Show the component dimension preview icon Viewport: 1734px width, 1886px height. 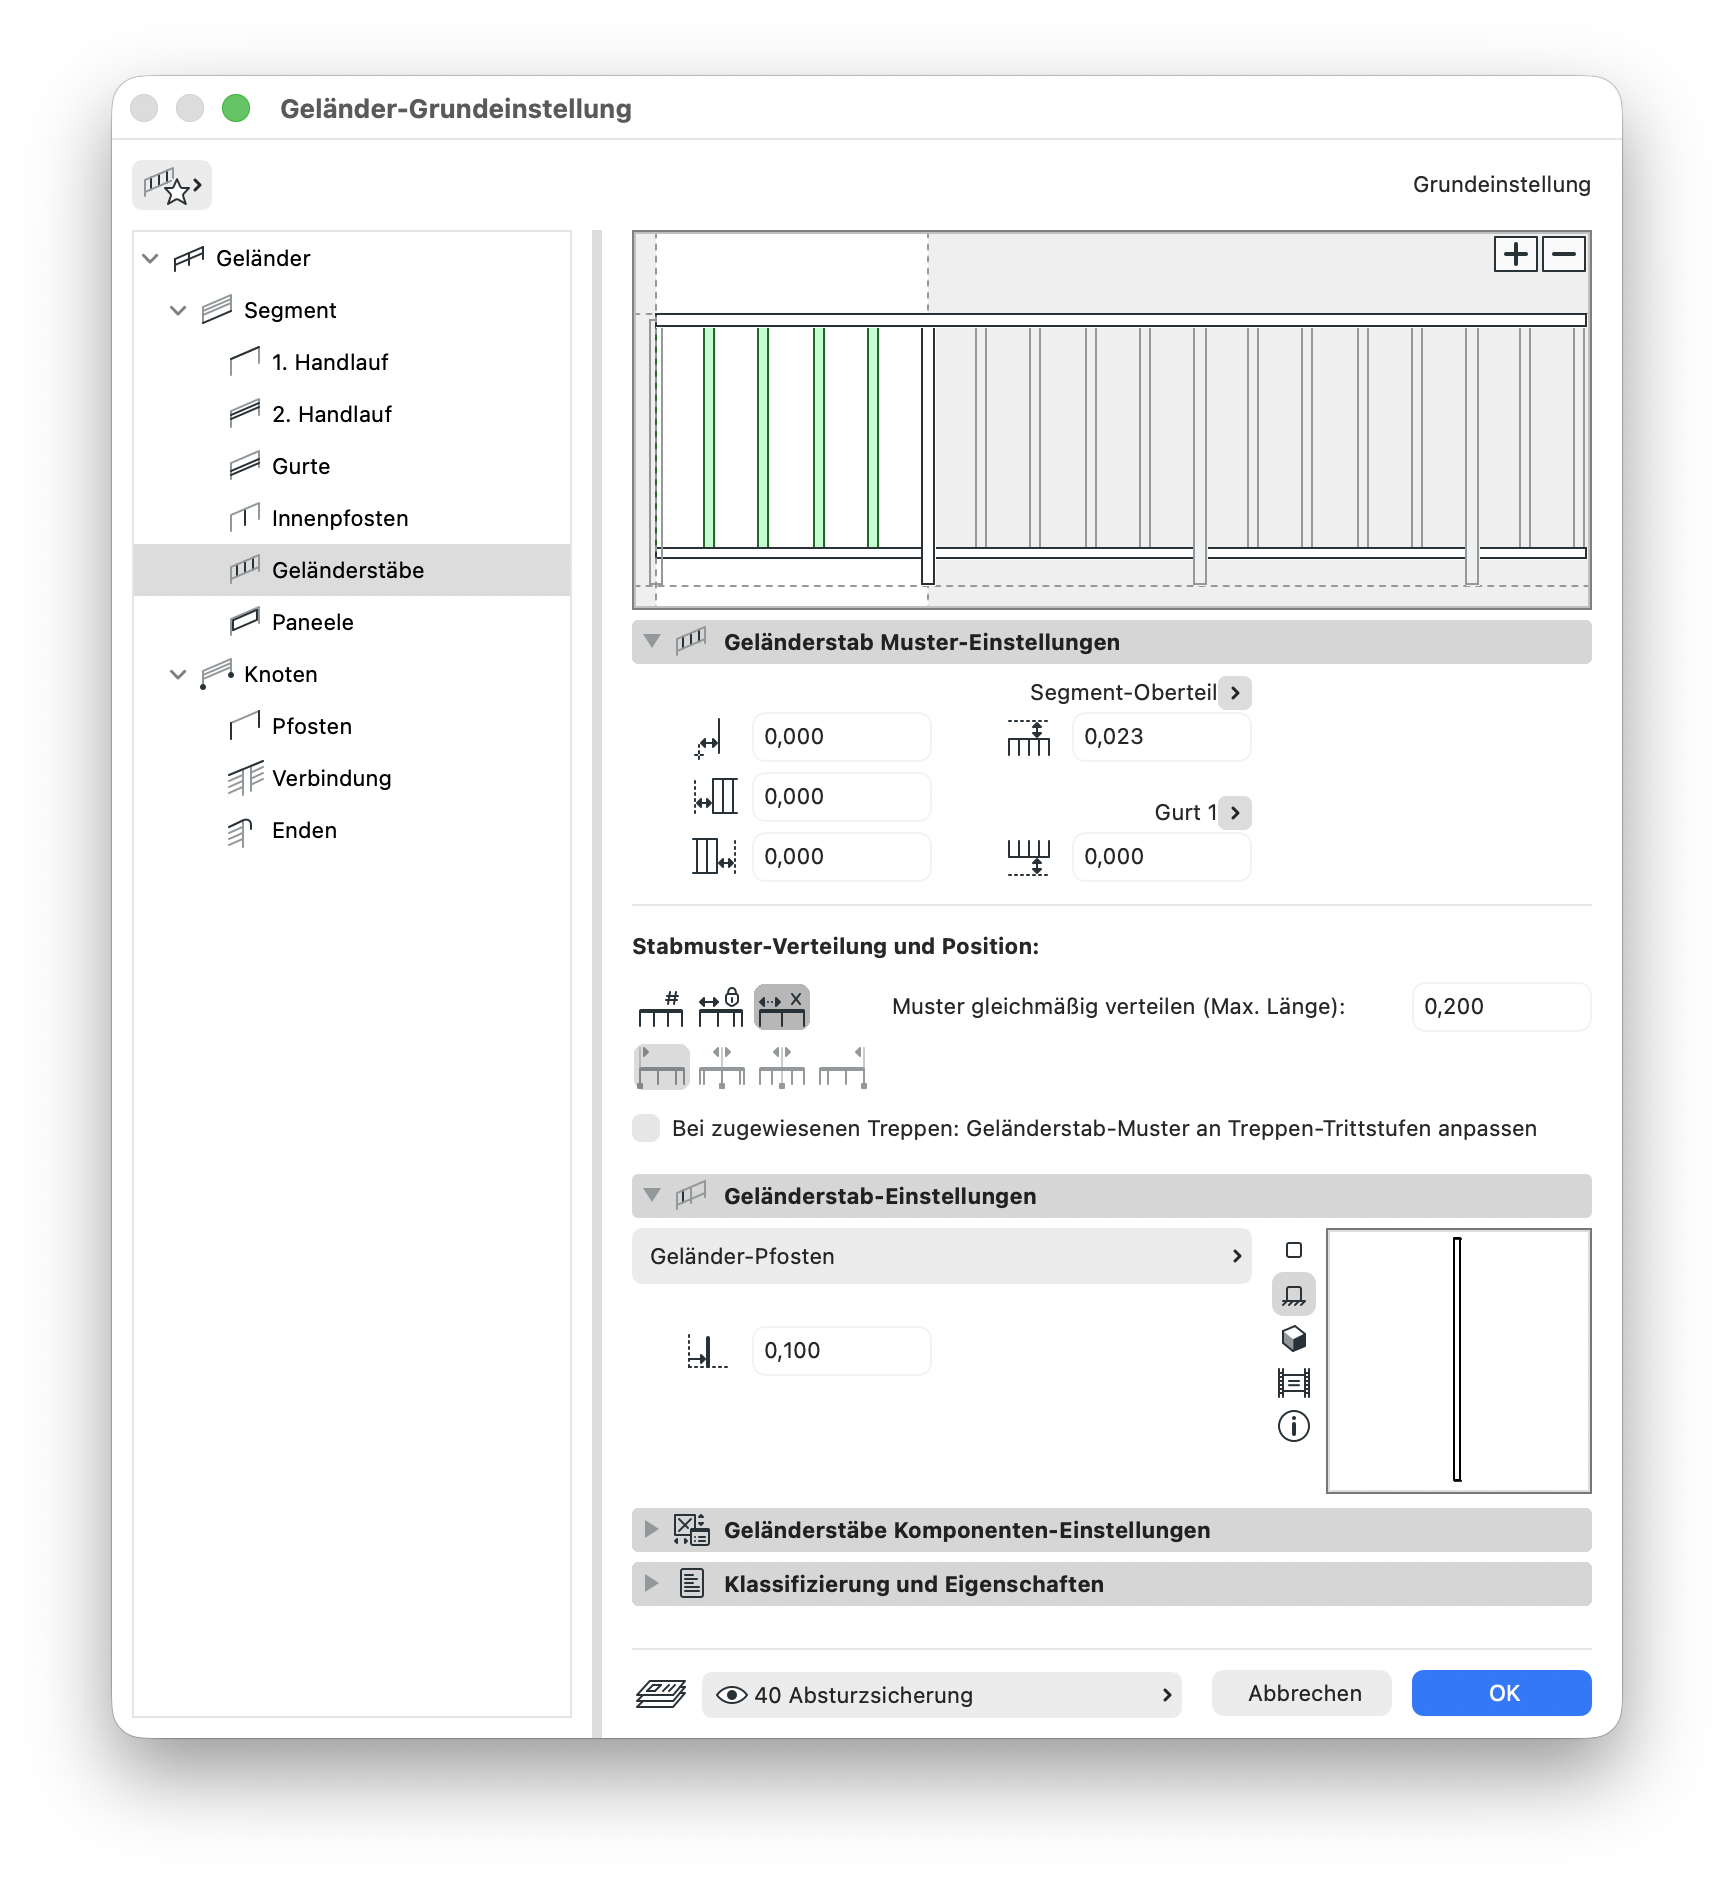(x=1294, y=1383)
